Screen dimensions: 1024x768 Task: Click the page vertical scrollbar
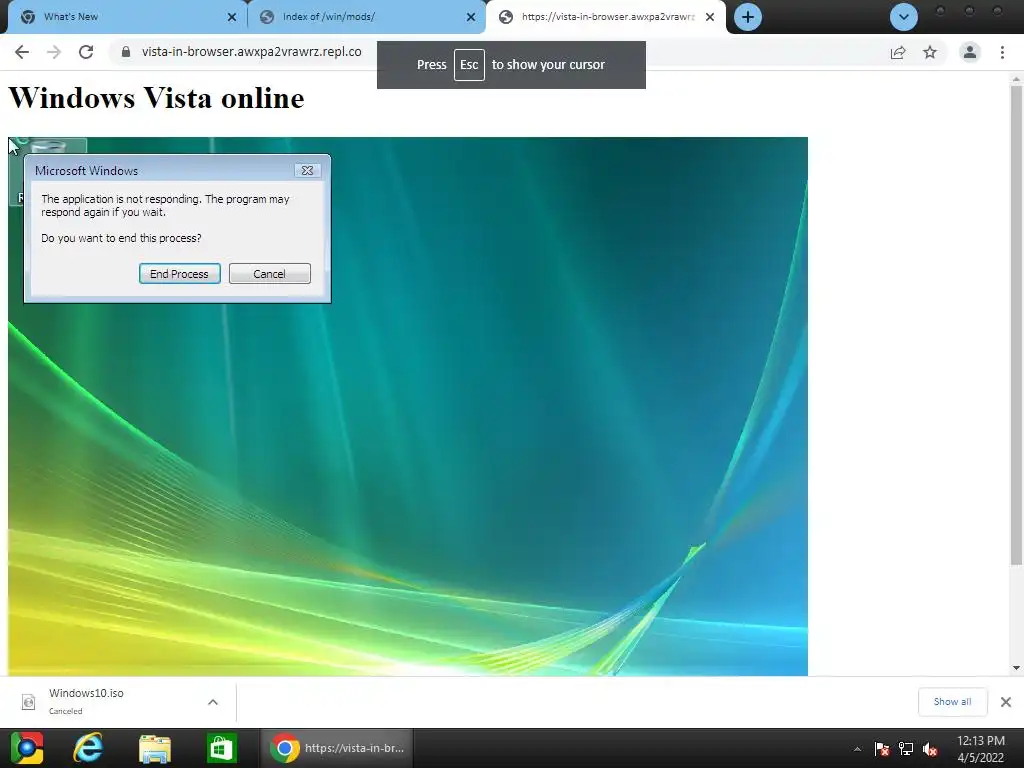[x=1016, y=325]
